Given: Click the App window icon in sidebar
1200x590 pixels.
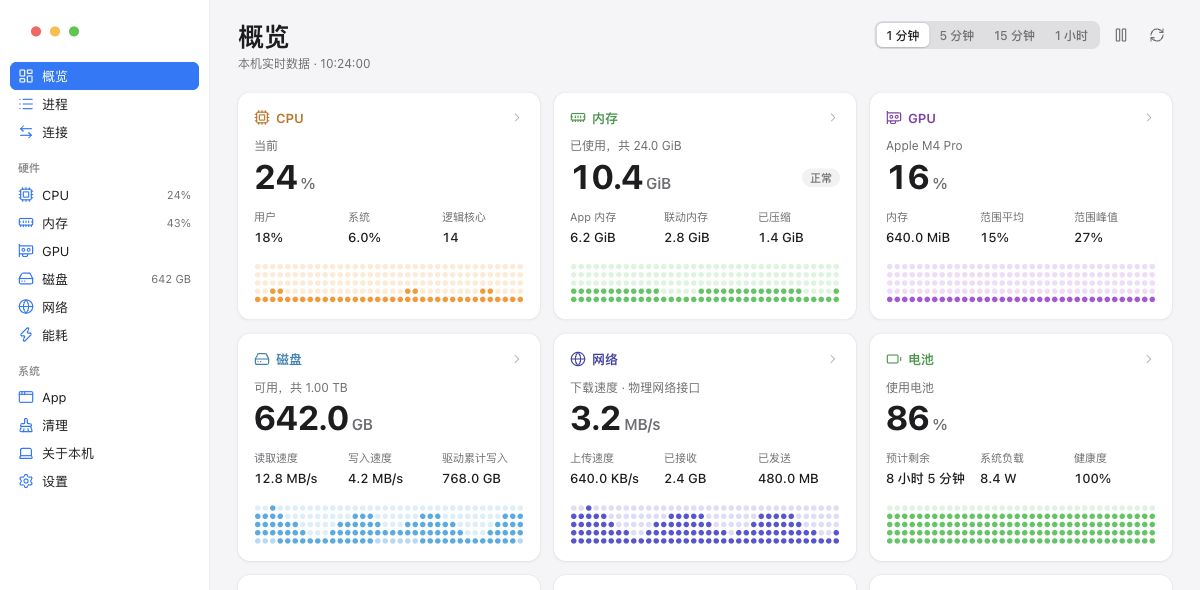Looking at the screenshot, I should click(26, 397).
